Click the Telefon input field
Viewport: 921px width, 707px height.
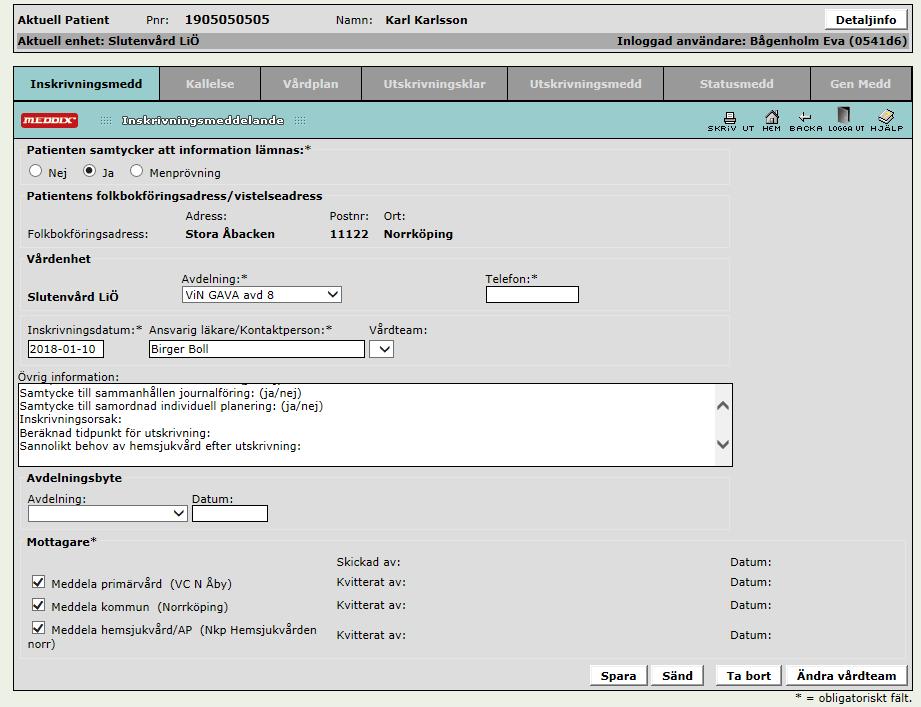pos(532,295)
